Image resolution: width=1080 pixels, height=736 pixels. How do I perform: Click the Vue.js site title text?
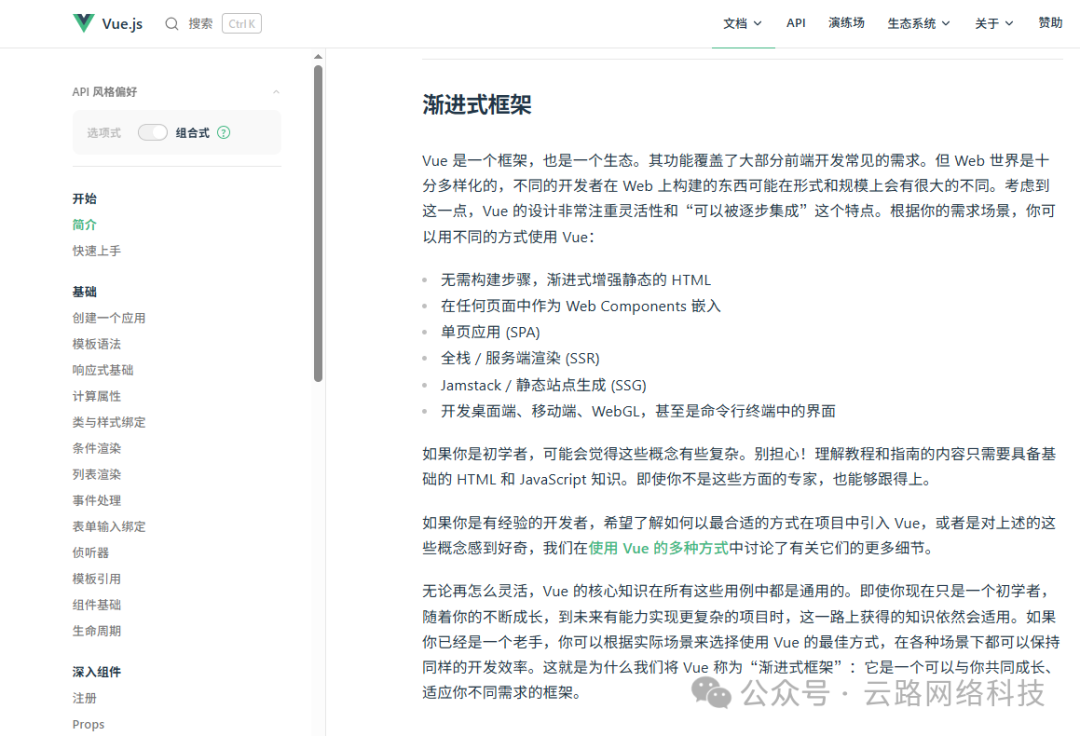[x=122, y=23]
